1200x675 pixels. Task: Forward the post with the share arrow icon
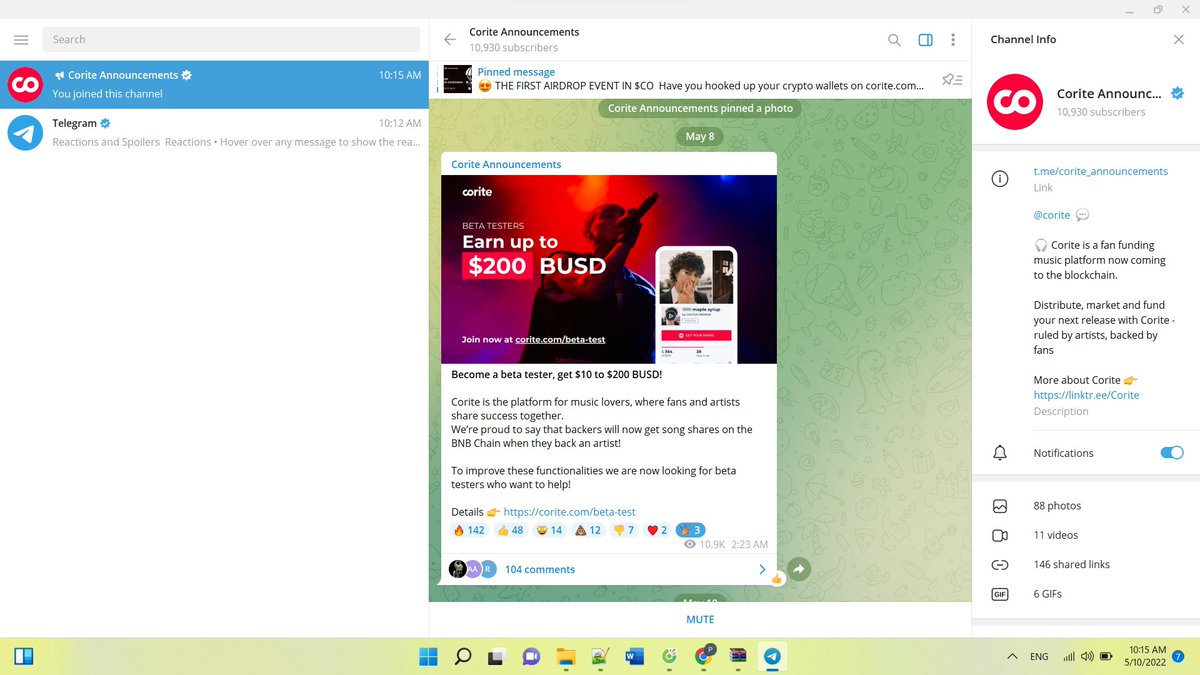pyautogui.click(x=799, y=569)
